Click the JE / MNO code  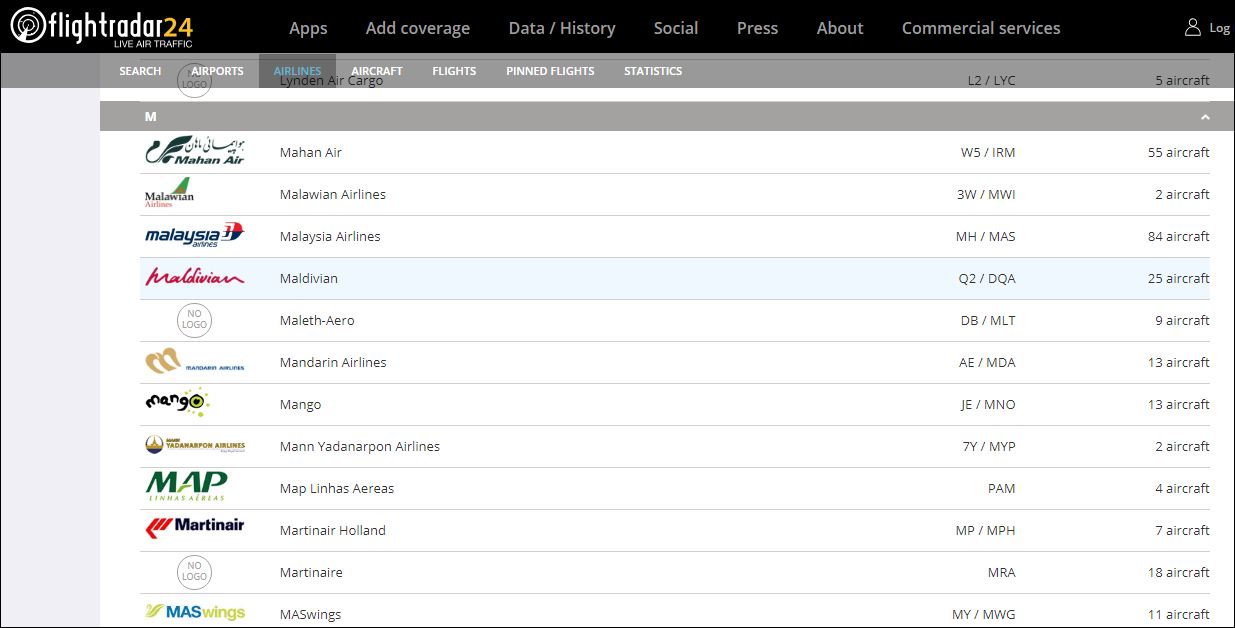988,404
